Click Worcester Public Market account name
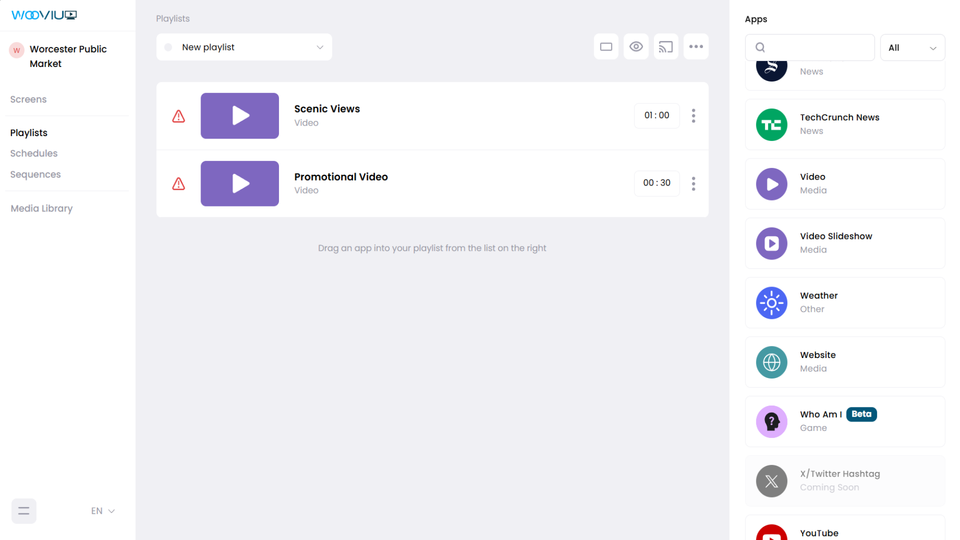Viewport: 960px width, 540px height. coord(68,56)
